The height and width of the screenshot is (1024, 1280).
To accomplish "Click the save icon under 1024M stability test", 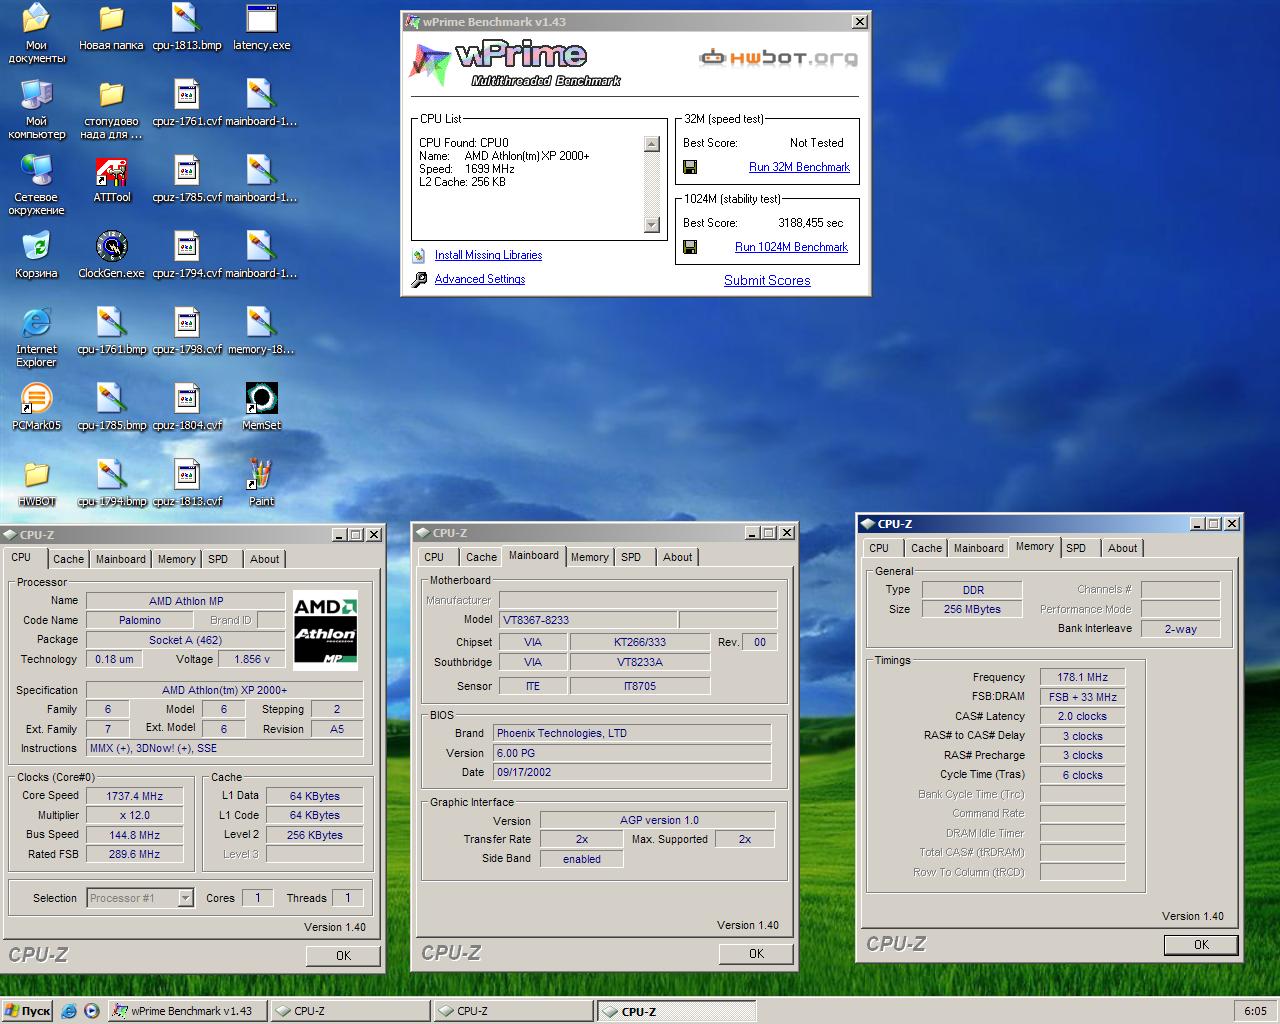I will click(x=690, y=247).
